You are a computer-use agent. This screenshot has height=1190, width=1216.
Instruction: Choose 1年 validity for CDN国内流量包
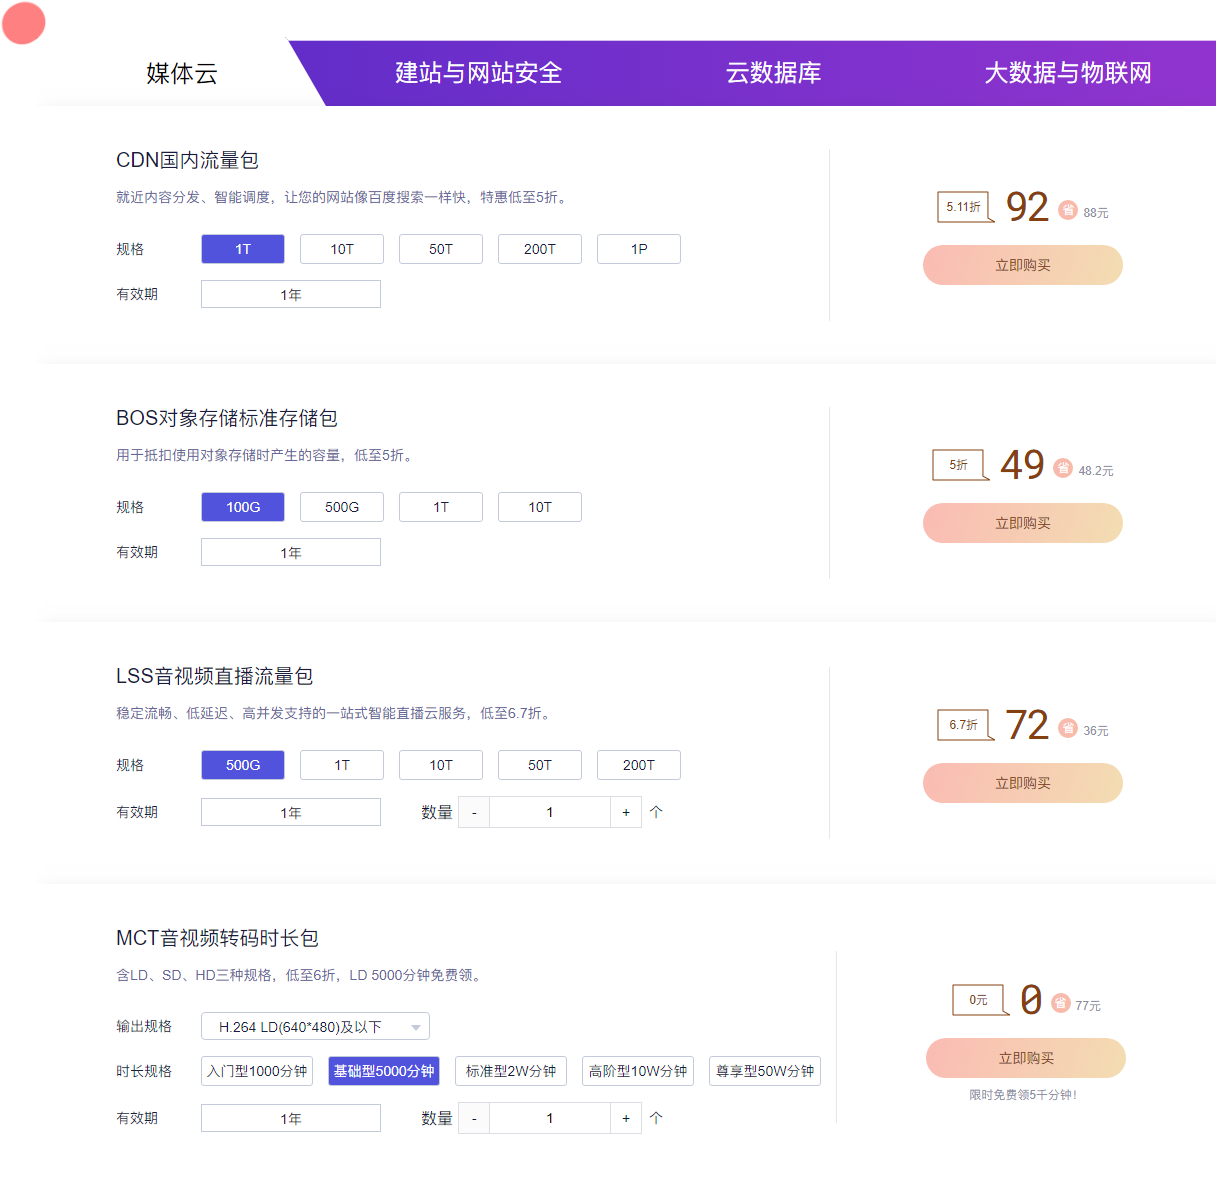point(291,294)
